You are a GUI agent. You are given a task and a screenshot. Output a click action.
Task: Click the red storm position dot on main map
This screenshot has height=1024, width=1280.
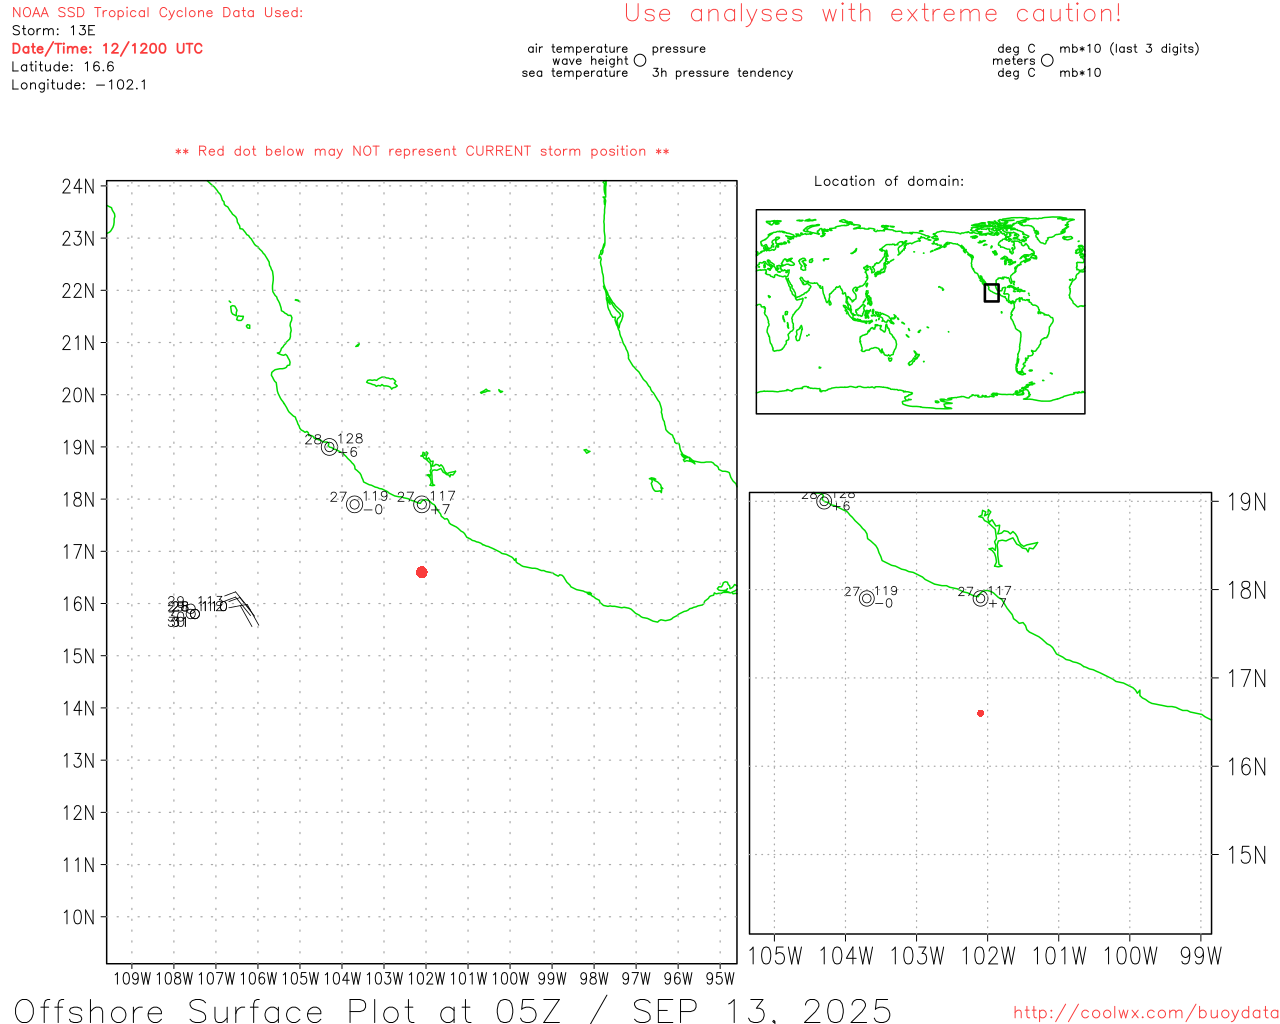tap(422, 572)
